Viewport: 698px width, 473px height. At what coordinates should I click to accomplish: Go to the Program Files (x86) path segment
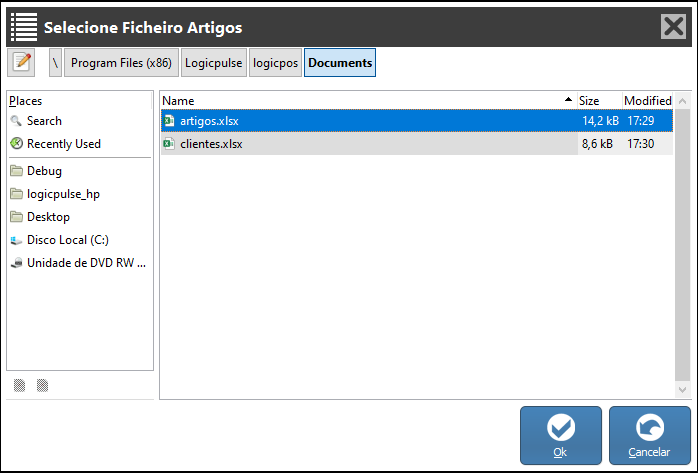coord(121,63)
